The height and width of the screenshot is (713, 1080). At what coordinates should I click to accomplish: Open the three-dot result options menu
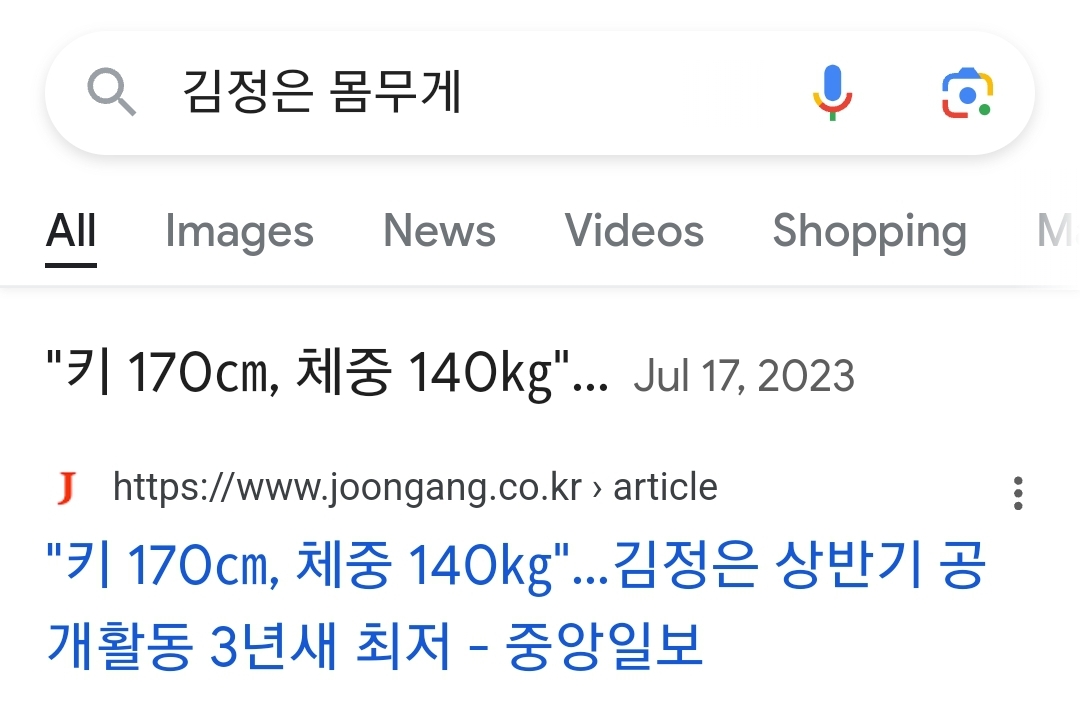(x=1018, y=493)
